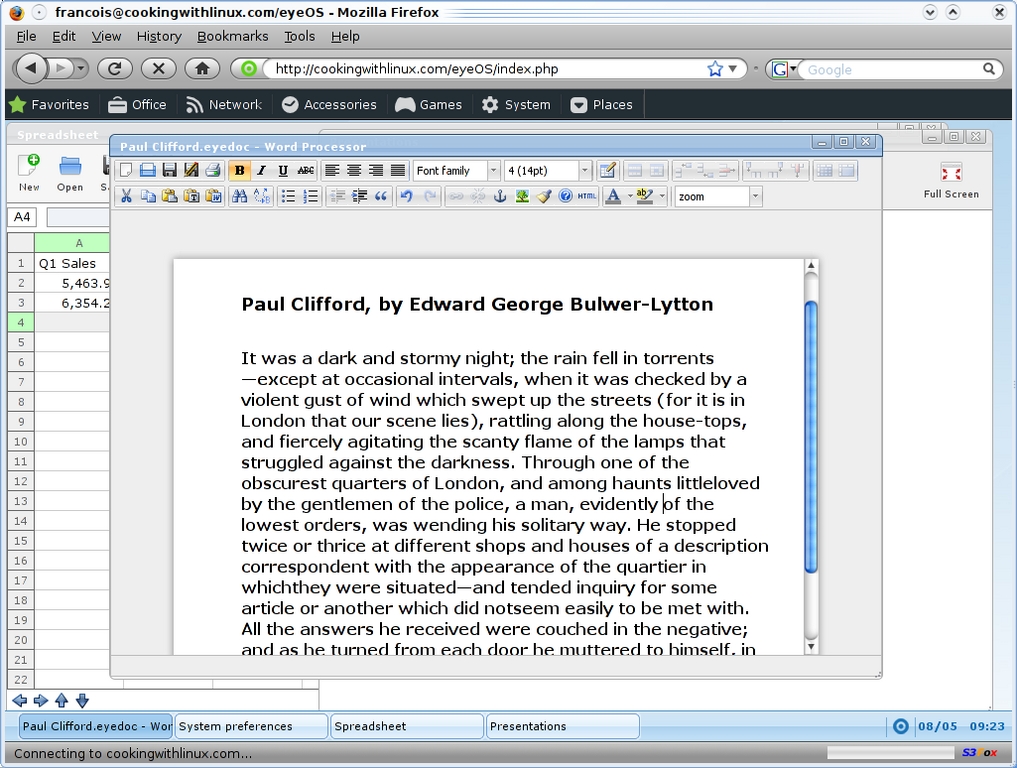This screenshot has width=1017, height=768.
Task: Switch to Spreadsheet in the taskbar
Action: 407,726
